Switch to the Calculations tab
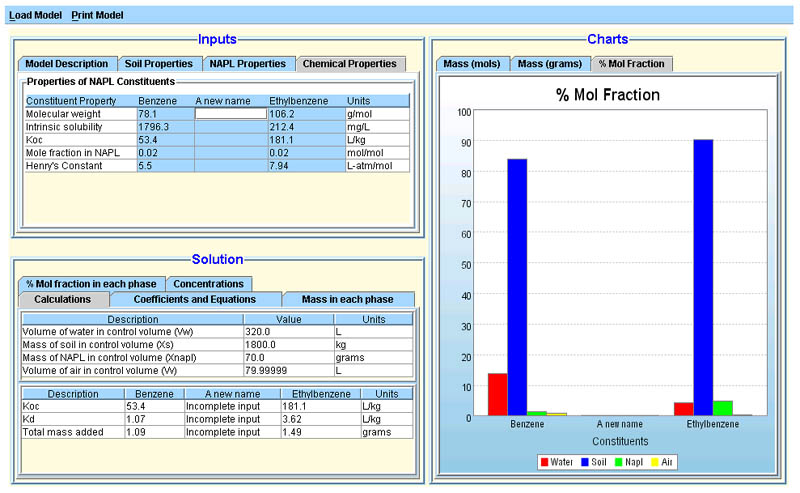 point(63,299)
